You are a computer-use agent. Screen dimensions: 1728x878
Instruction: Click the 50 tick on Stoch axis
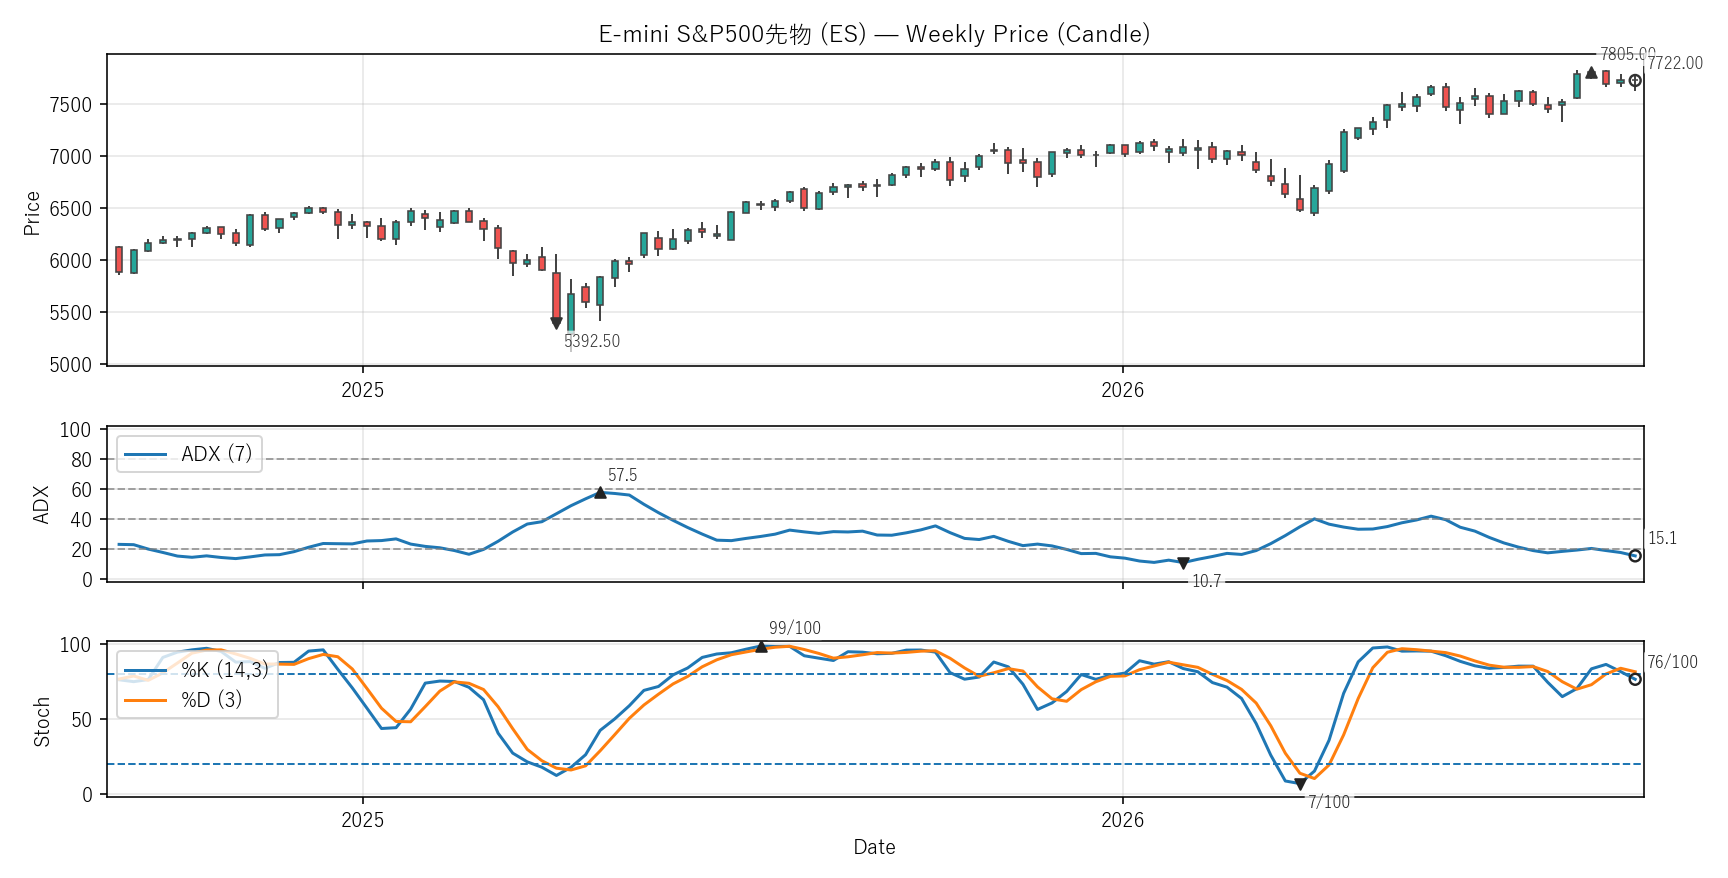pyautogui.click(x=81, y=720)
